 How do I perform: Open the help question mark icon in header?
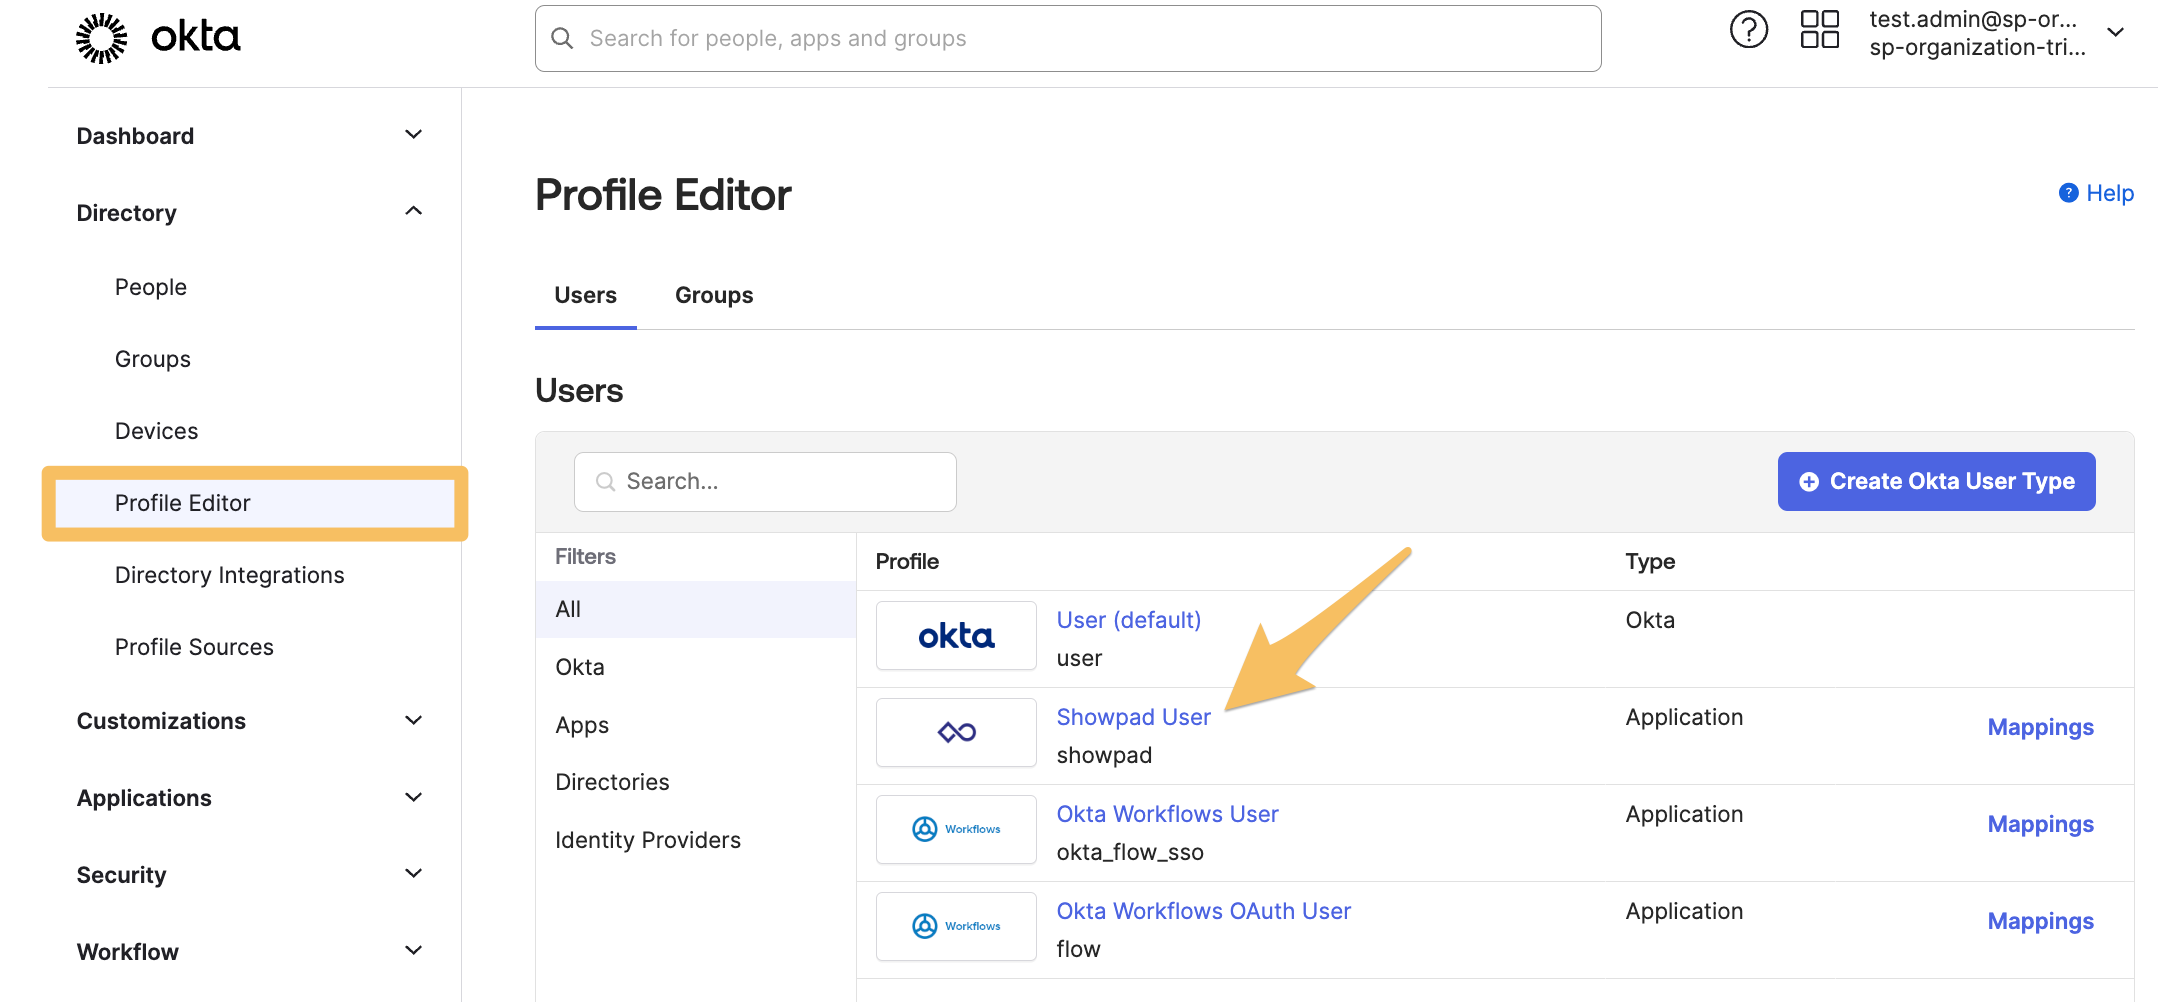[x=1749, y=30]
